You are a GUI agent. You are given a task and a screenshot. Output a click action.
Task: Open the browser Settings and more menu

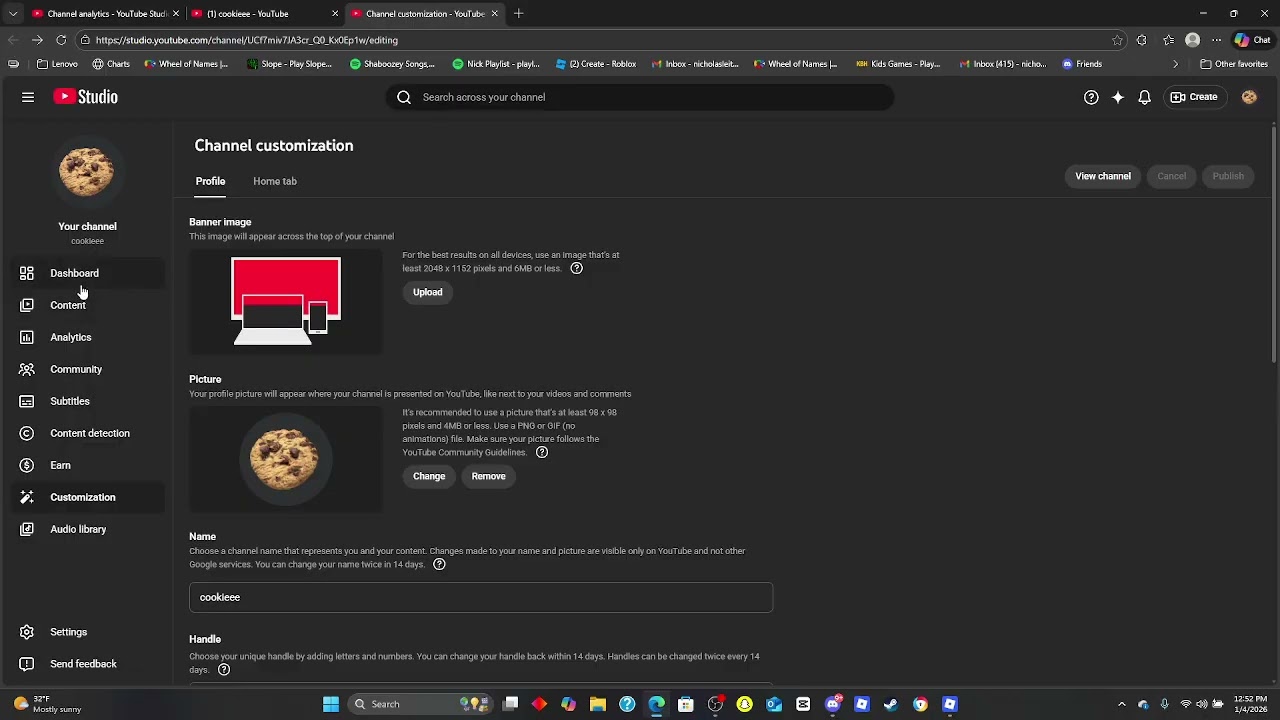[1216, 40]
